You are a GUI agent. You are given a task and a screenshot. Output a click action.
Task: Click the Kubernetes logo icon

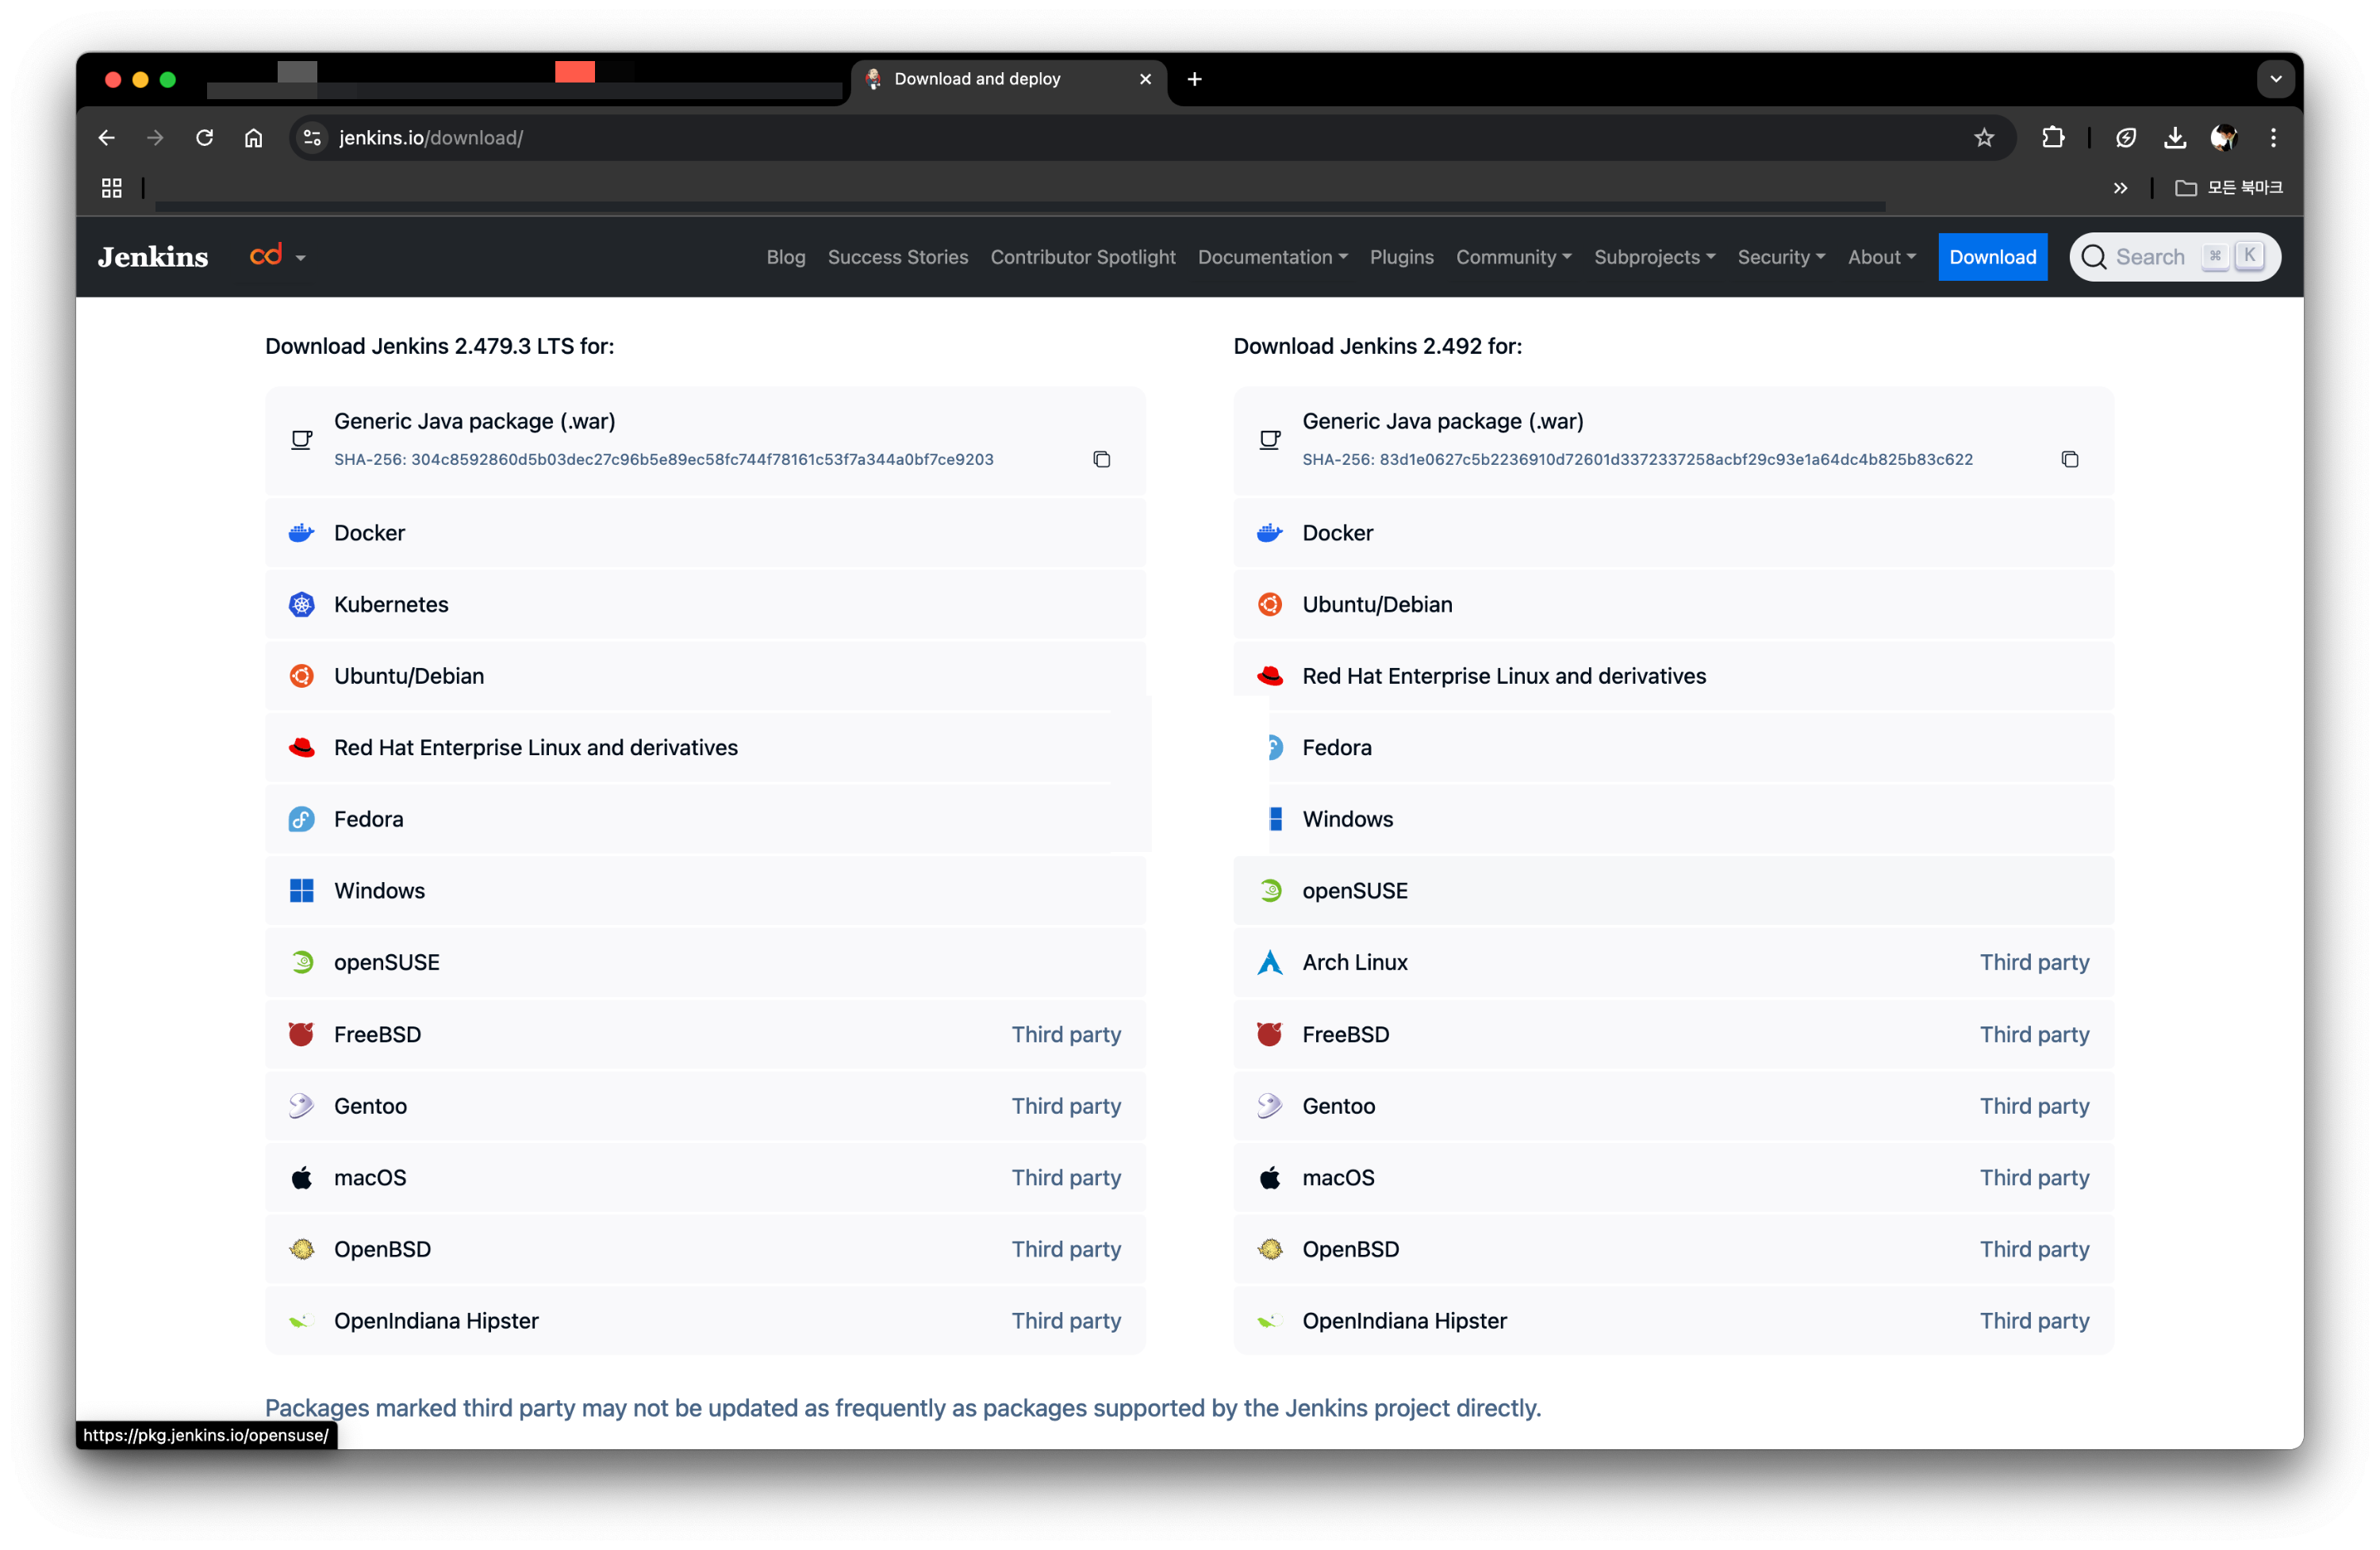[x=301, y=604]
